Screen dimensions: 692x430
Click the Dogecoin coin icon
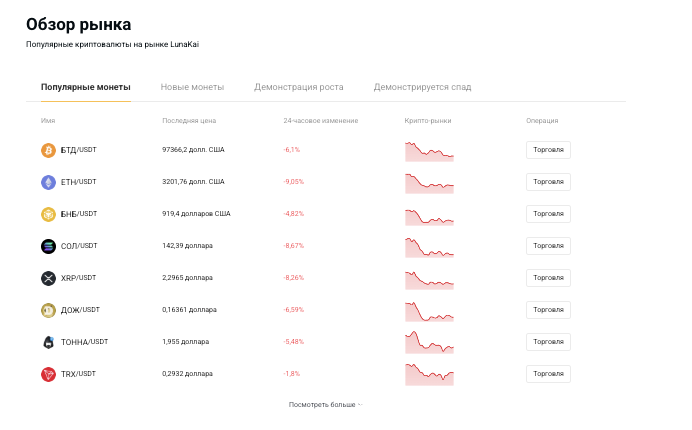48,310
